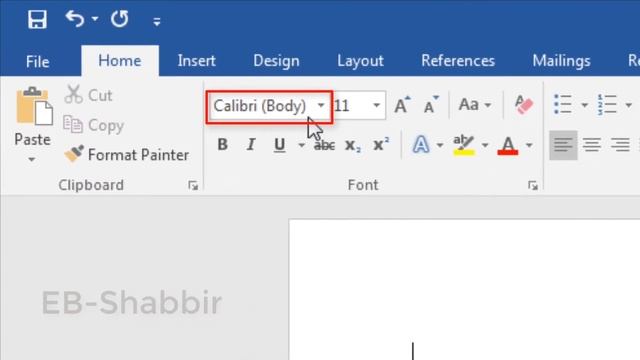
Task: Toggle Italic formatting
Action: [x=251, y=144]
